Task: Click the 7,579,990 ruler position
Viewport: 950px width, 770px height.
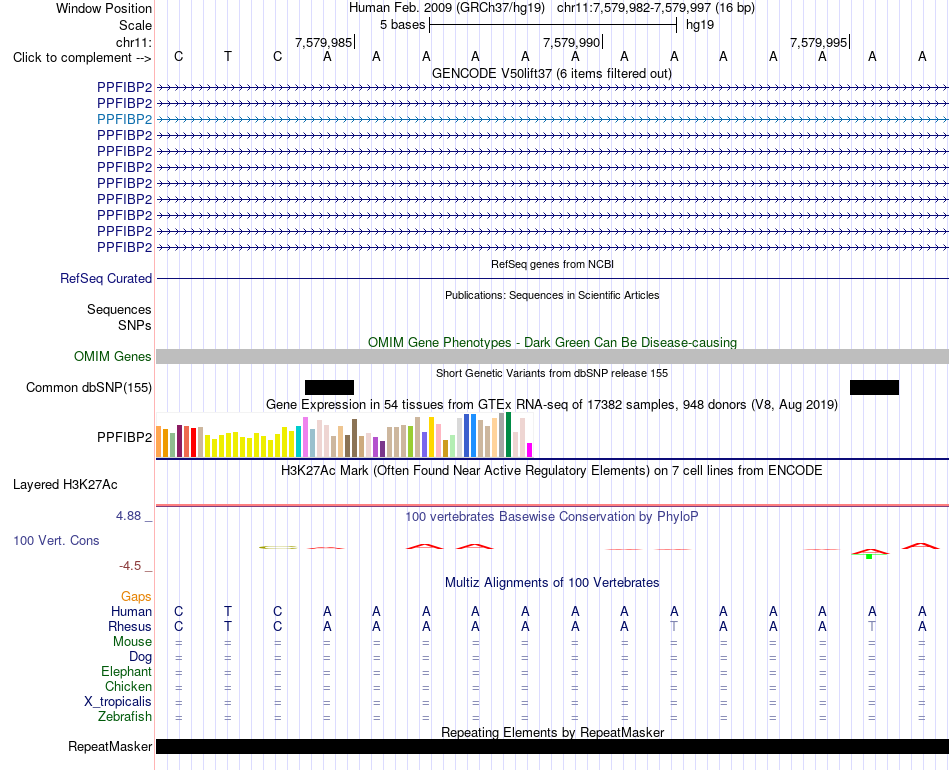Action: click(571, 42)
